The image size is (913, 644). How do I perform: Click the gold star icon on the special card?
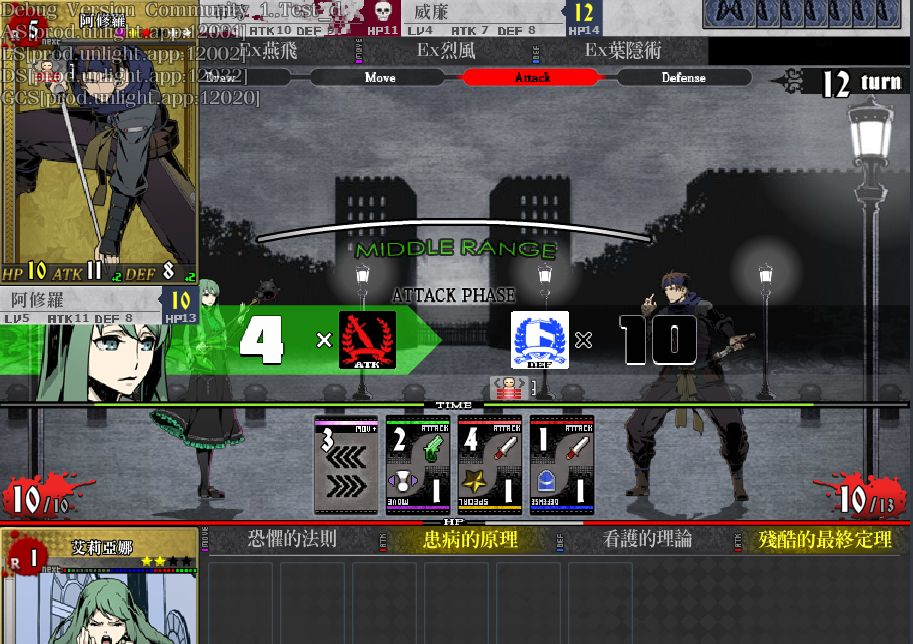(x=474, y=481)
